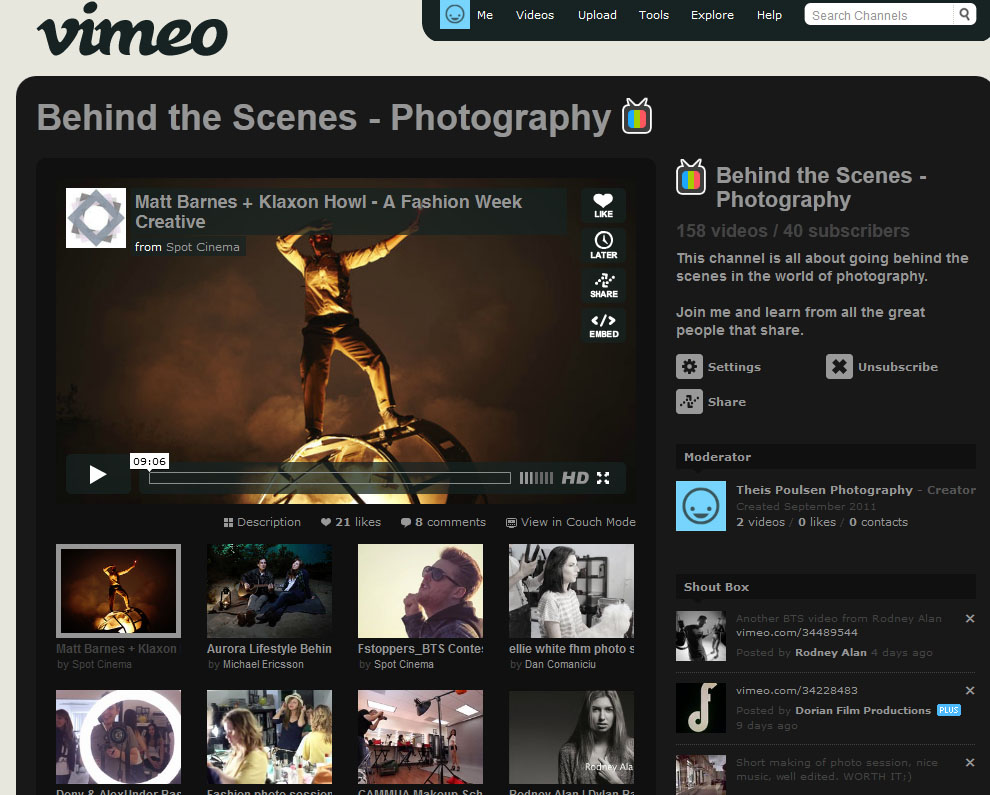This screenshot has height=795, width=990.
Task: Play the Matt Barnes video
Action: pos(98,475)
